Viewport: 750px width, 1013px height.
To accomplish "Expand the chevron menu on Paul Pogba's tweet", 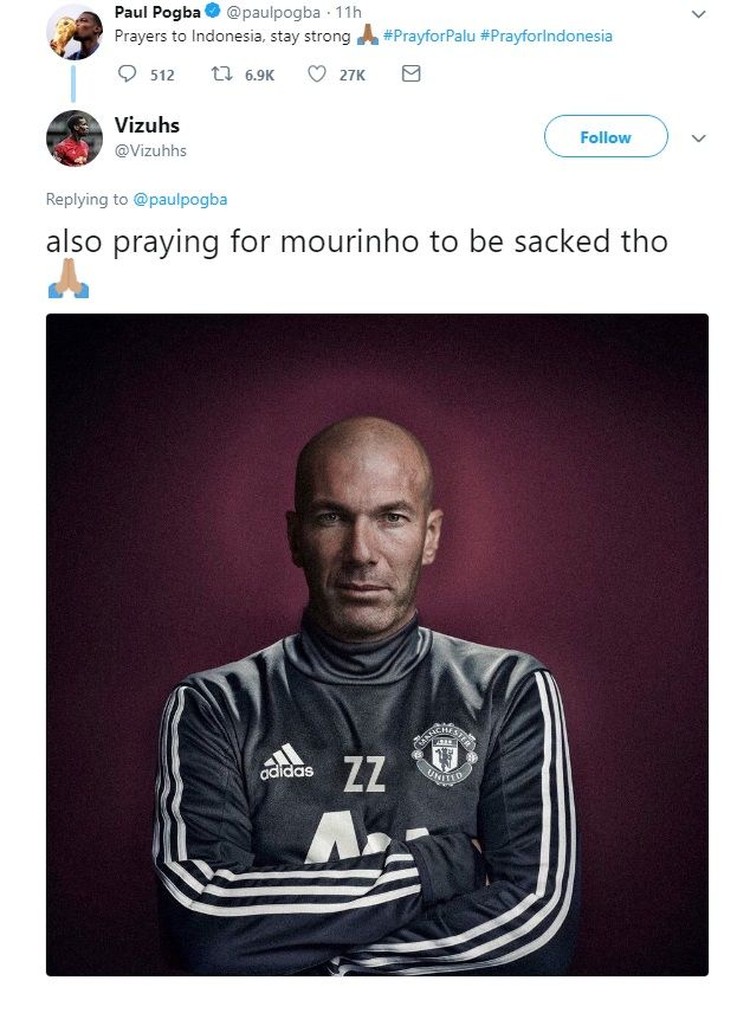I will click(698, 14).
